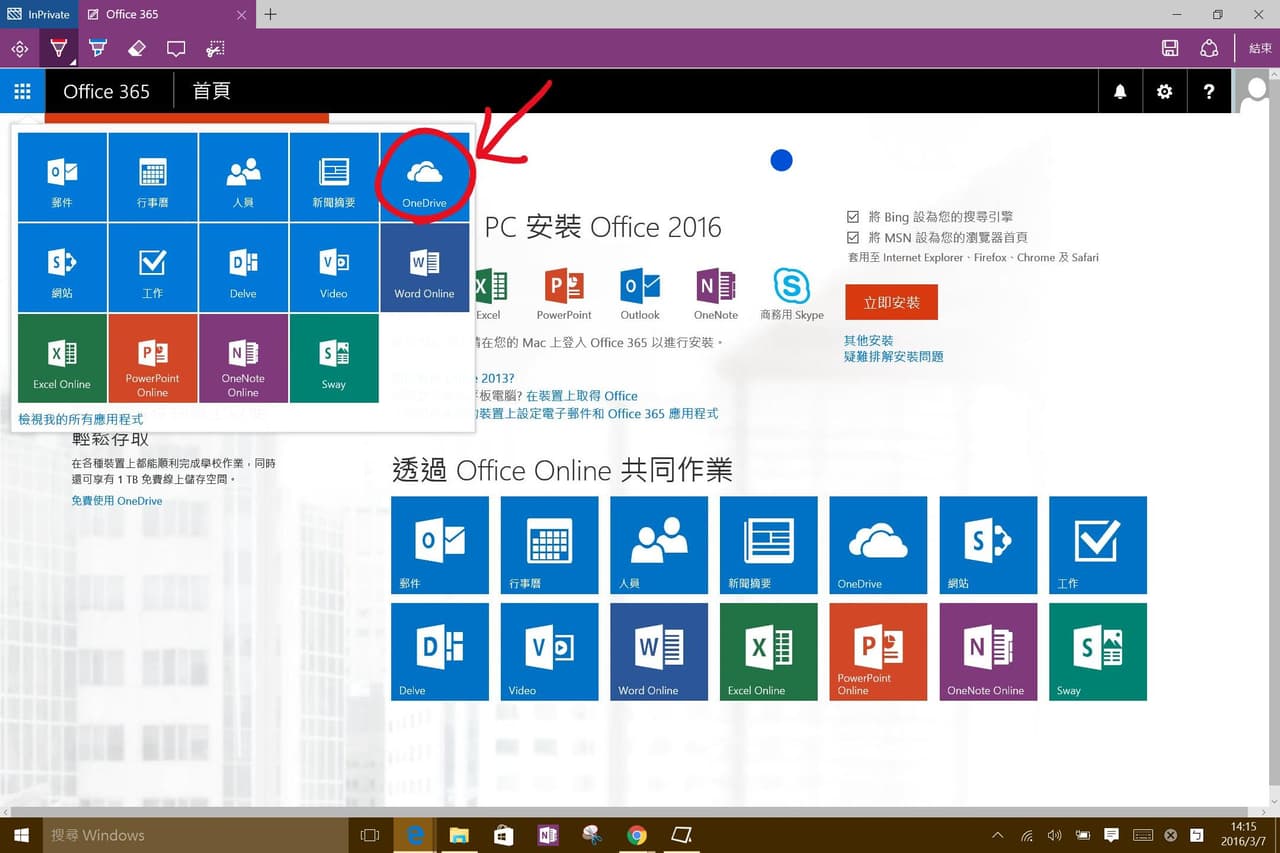Open Video tile in the app launcher panel
This screenshot has width=1280, height=853.
coord(334,268)
